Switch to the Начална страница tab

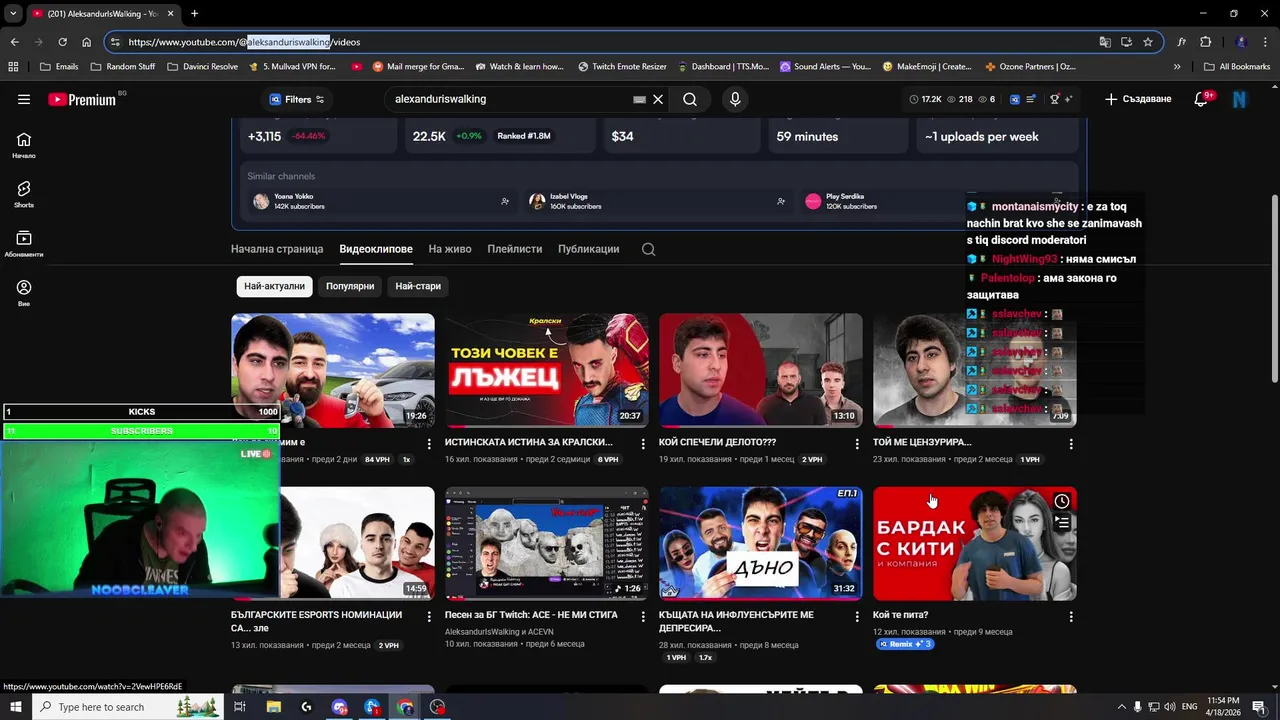pyautogui.click(x=277, y=249)
